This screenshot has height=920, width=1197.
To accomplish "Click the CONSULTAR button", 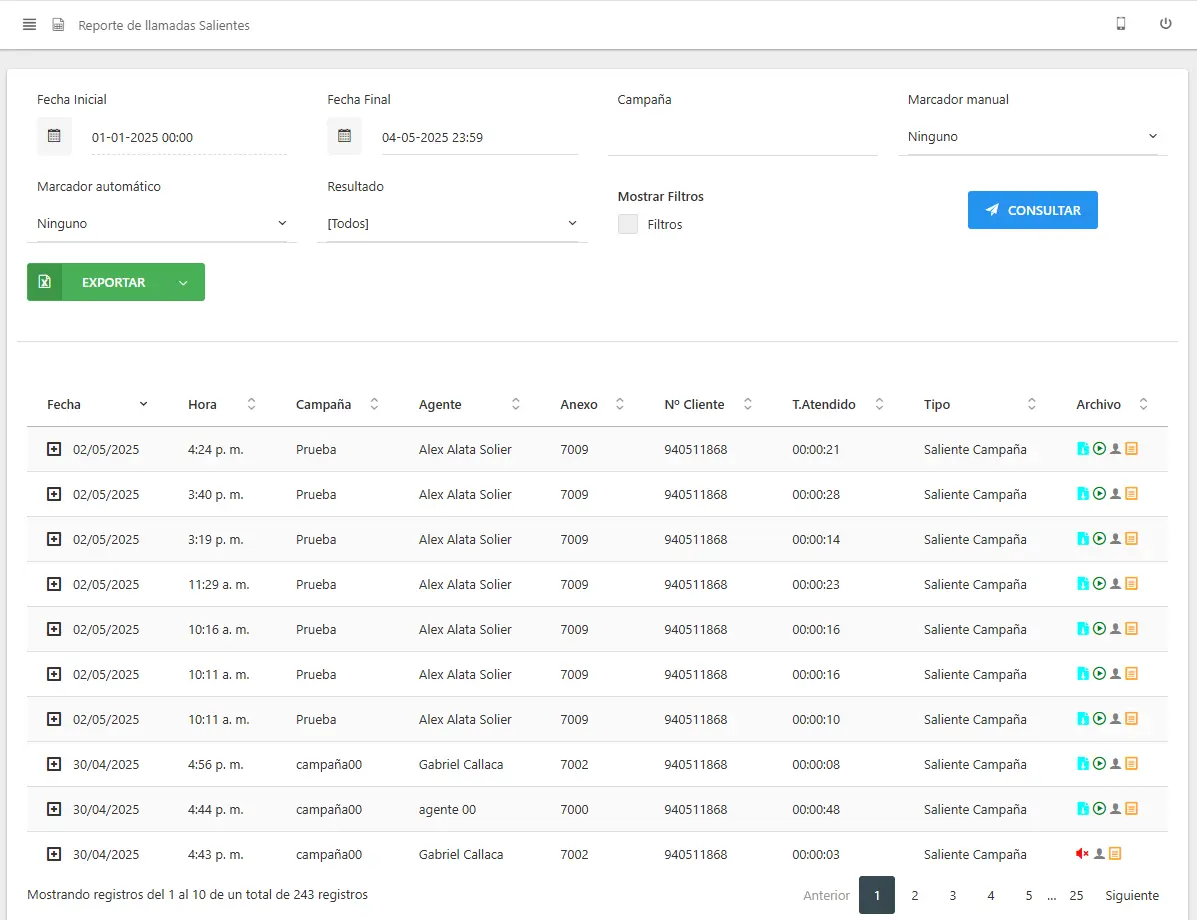I will pyautogui.click(x=1032, y=210).
